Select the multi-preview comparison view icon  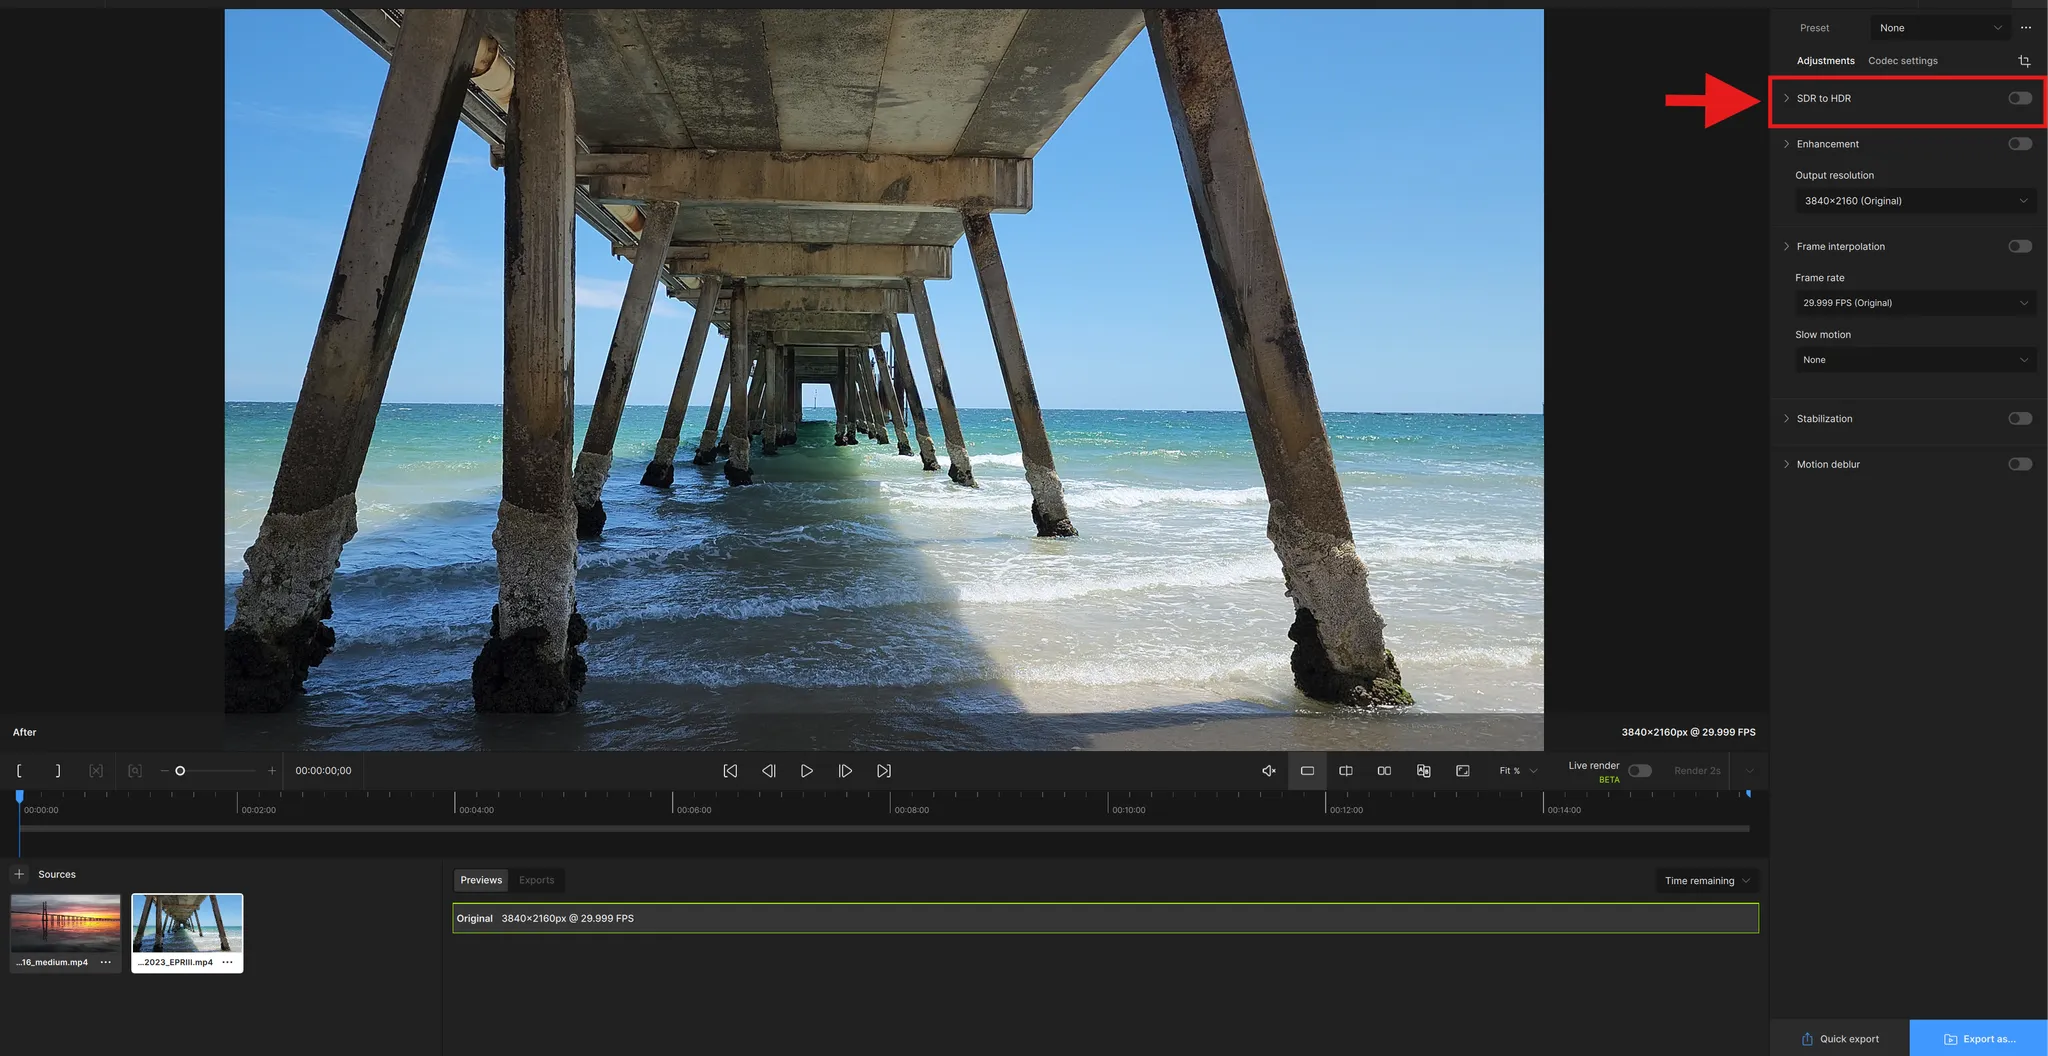pyautogui.click(x=1424, y=771)
